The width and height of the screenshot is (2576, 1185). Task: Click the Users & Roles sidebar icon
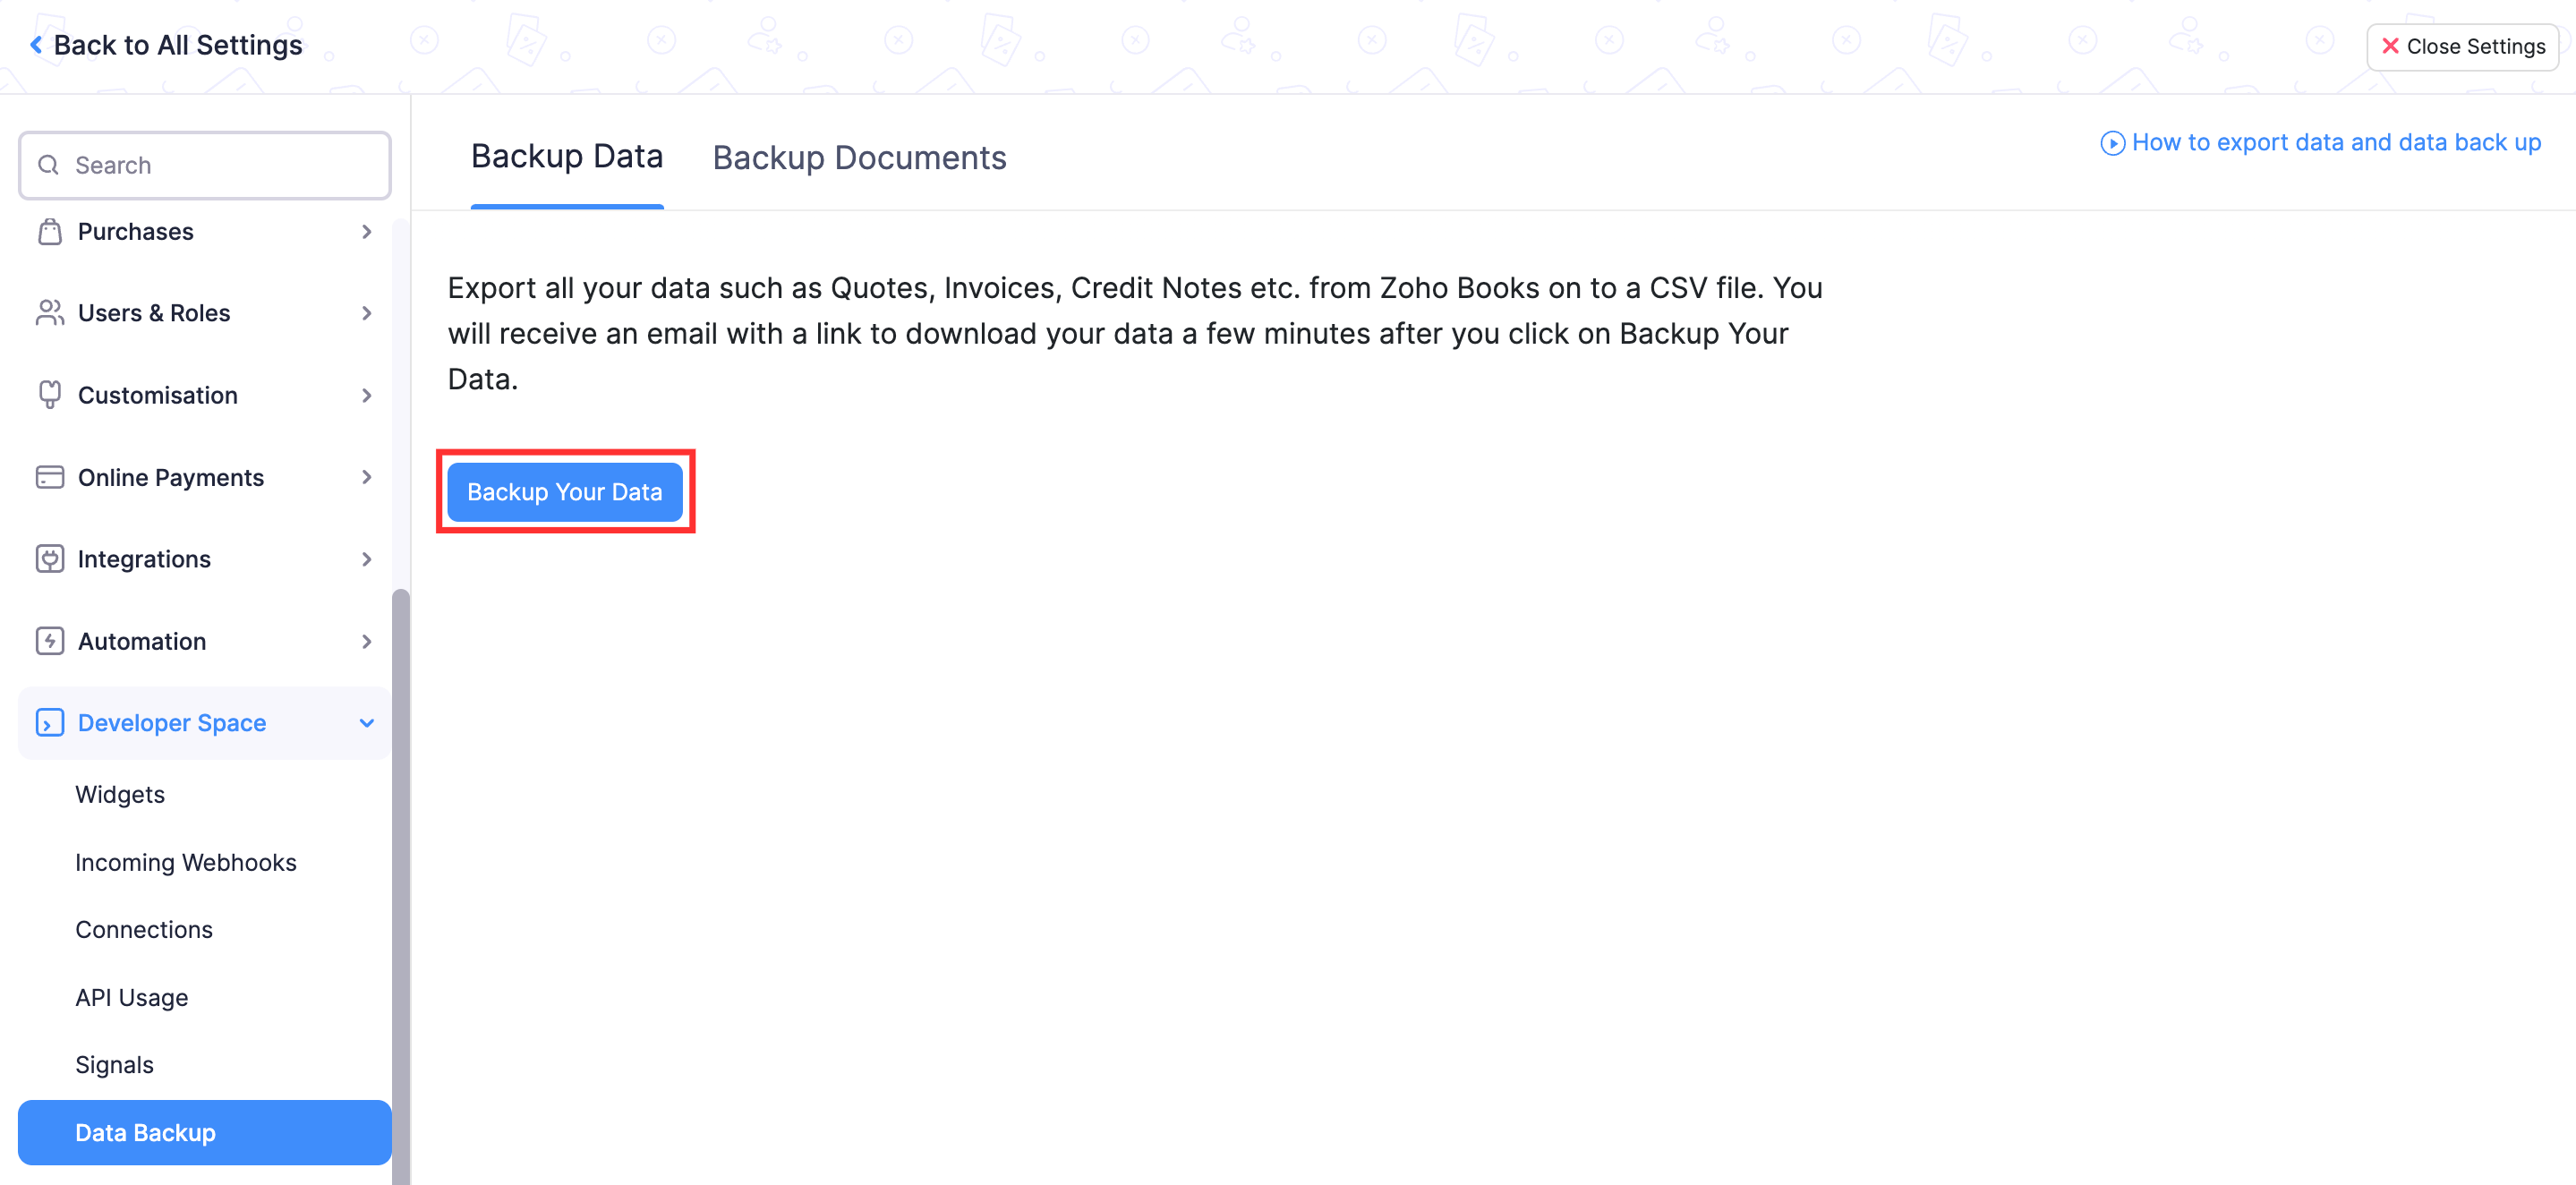pyautogui.click(x=47, y=312)
